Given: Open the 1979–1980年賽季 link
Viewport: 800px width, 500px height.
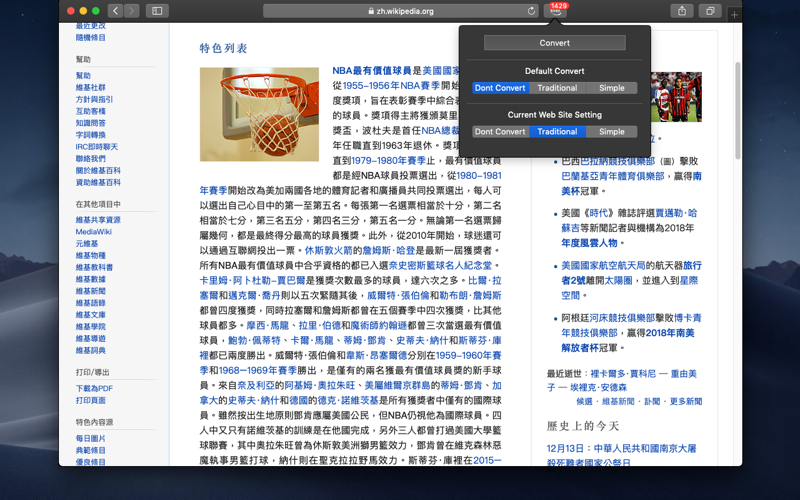Looking at the screenshot, I should pos(388,160).
